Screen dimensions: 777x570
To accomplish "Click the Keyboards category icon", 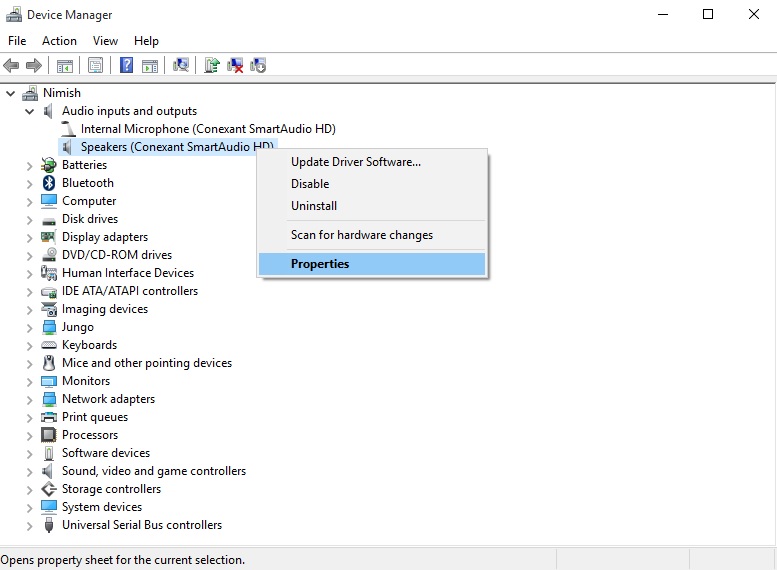I will coord(49,344).
